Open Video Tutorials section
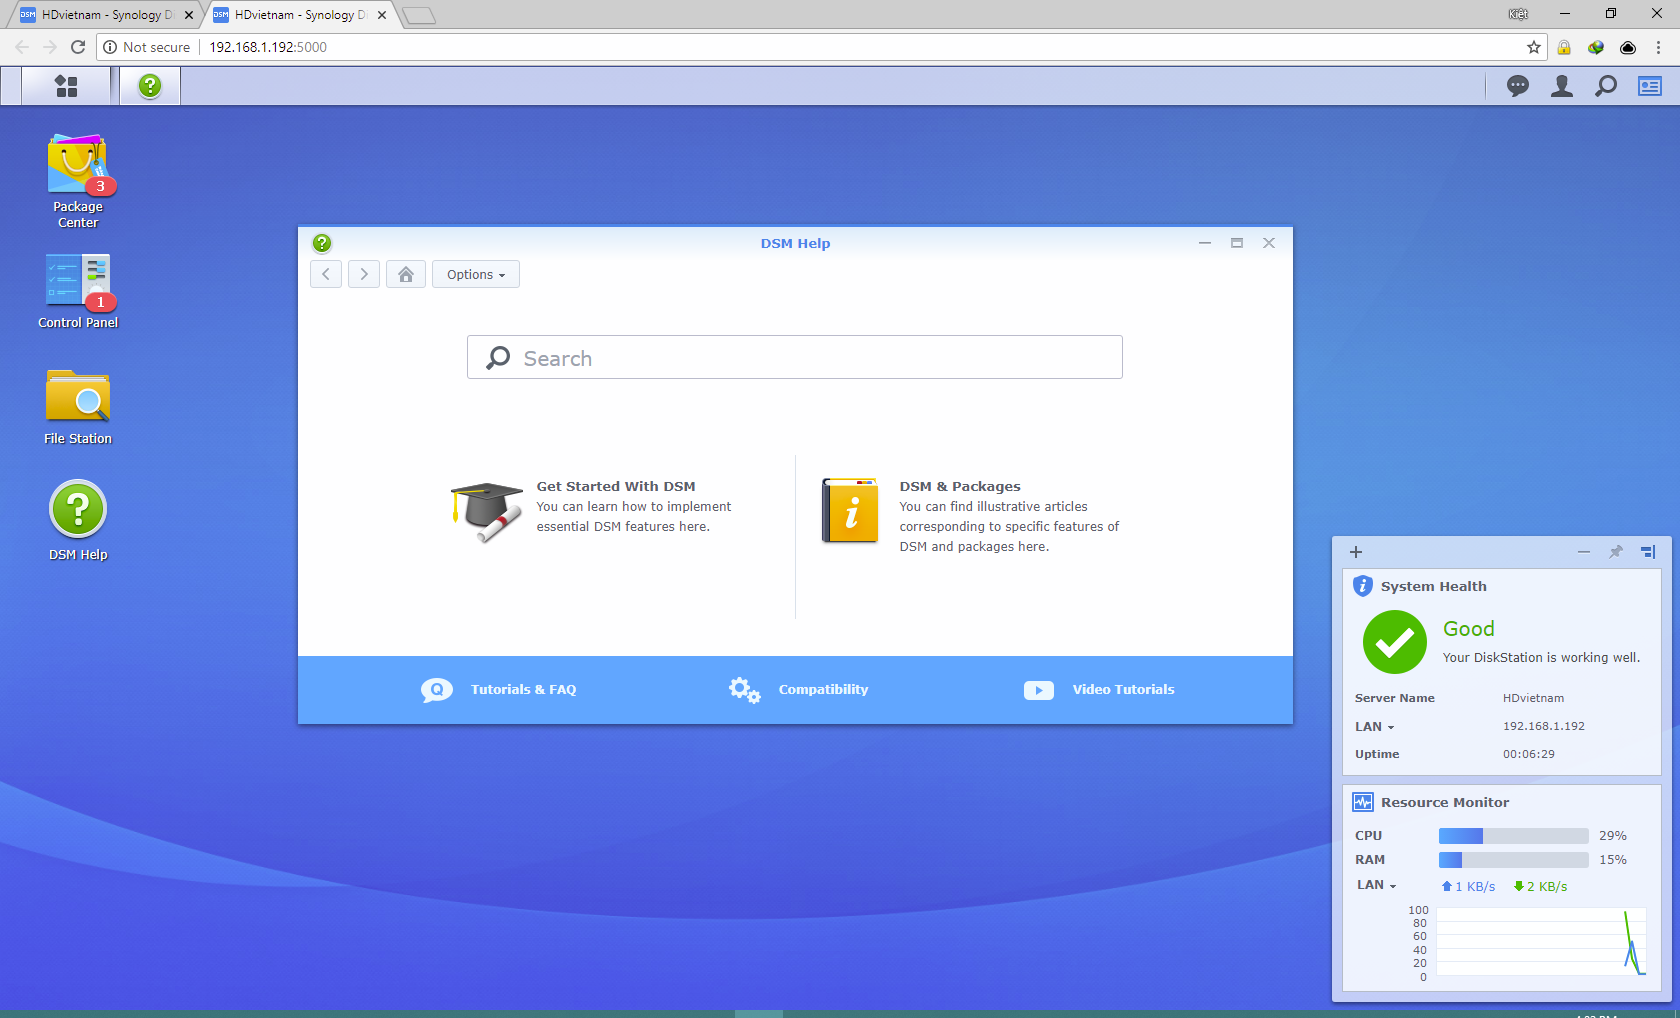 (x=1099, y=690)
